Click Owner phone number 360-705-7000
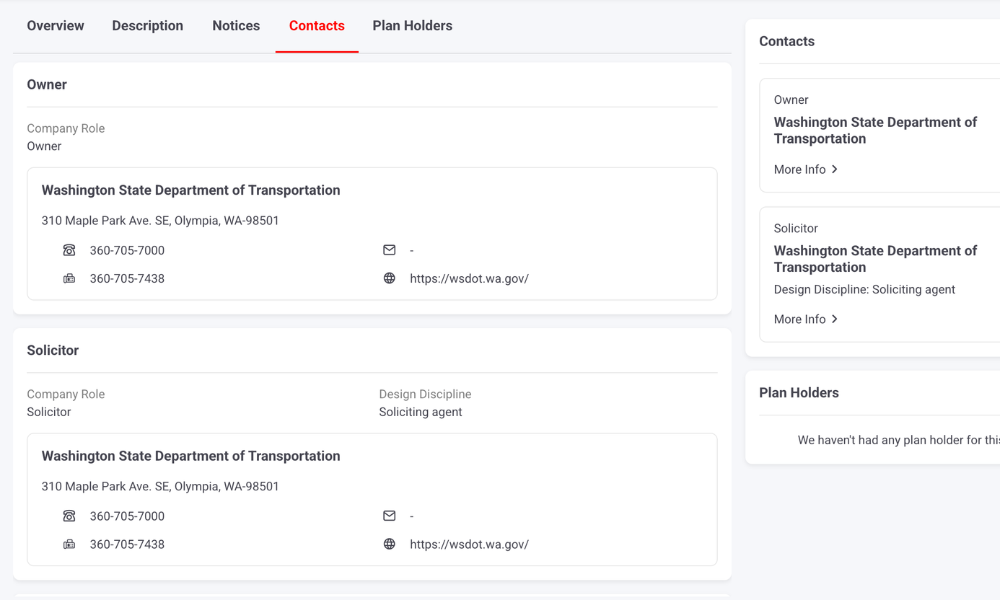1000x600 pixels. (127, 251)
